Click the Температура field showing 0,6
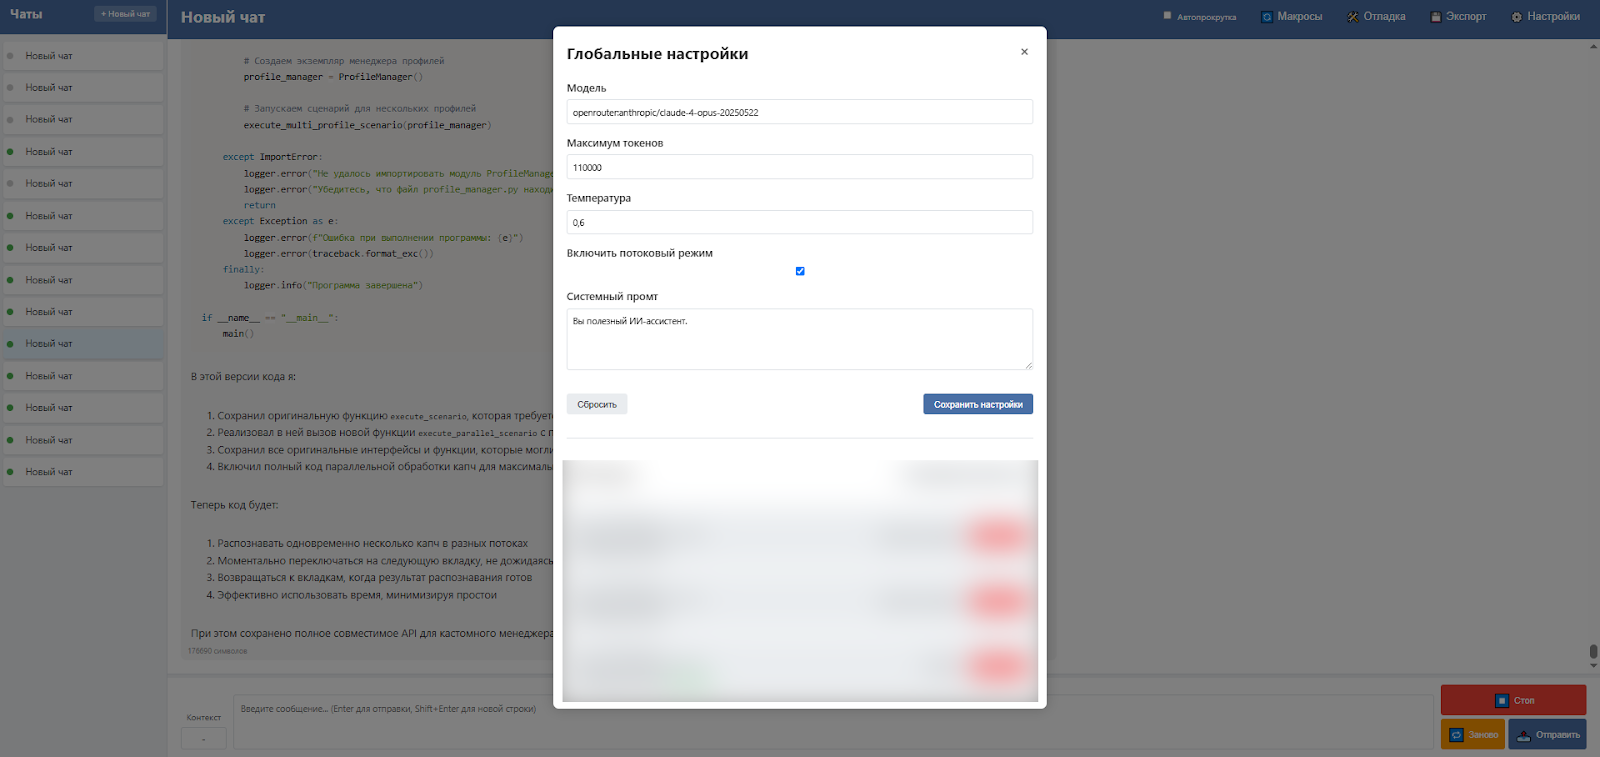 tap(800, 222)
